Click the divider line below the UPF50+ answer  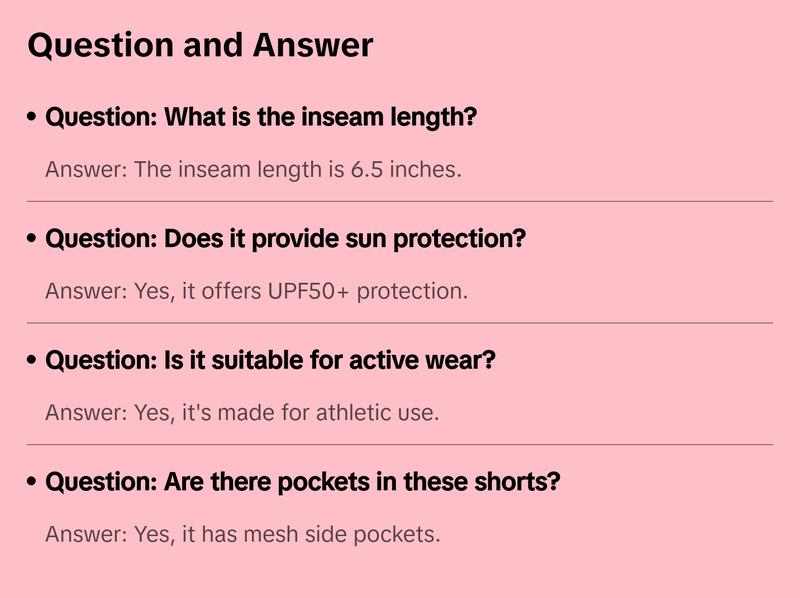tap(400, 323)
